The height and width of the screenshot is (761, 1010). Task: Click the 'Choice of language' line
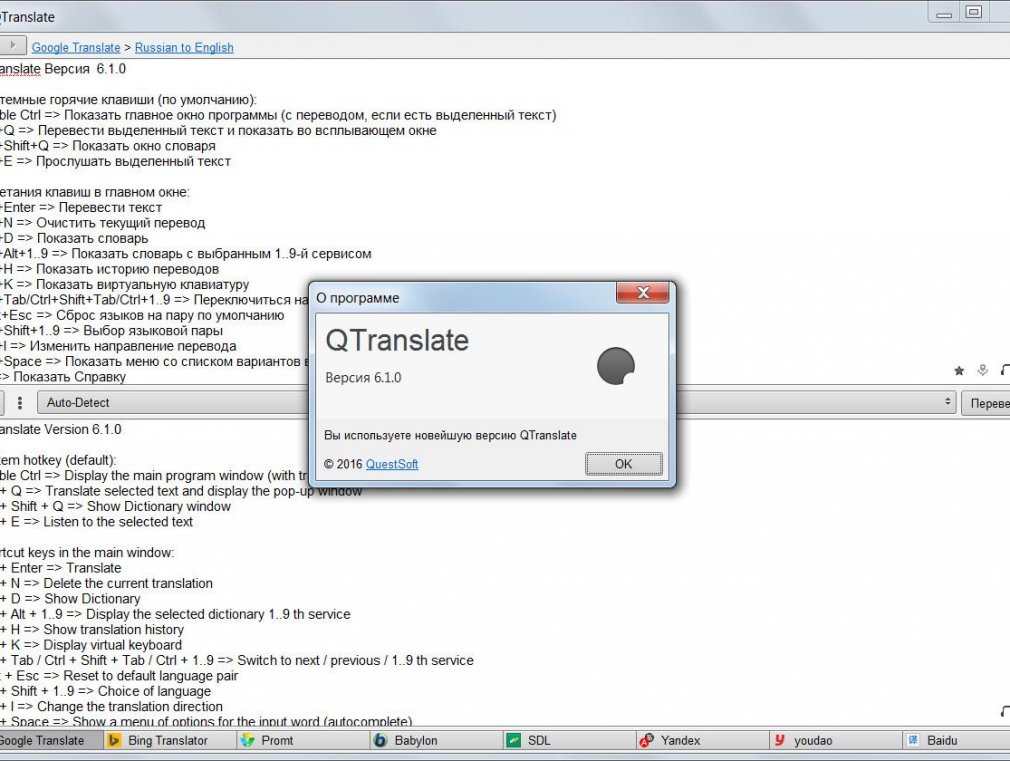(106, 691)
